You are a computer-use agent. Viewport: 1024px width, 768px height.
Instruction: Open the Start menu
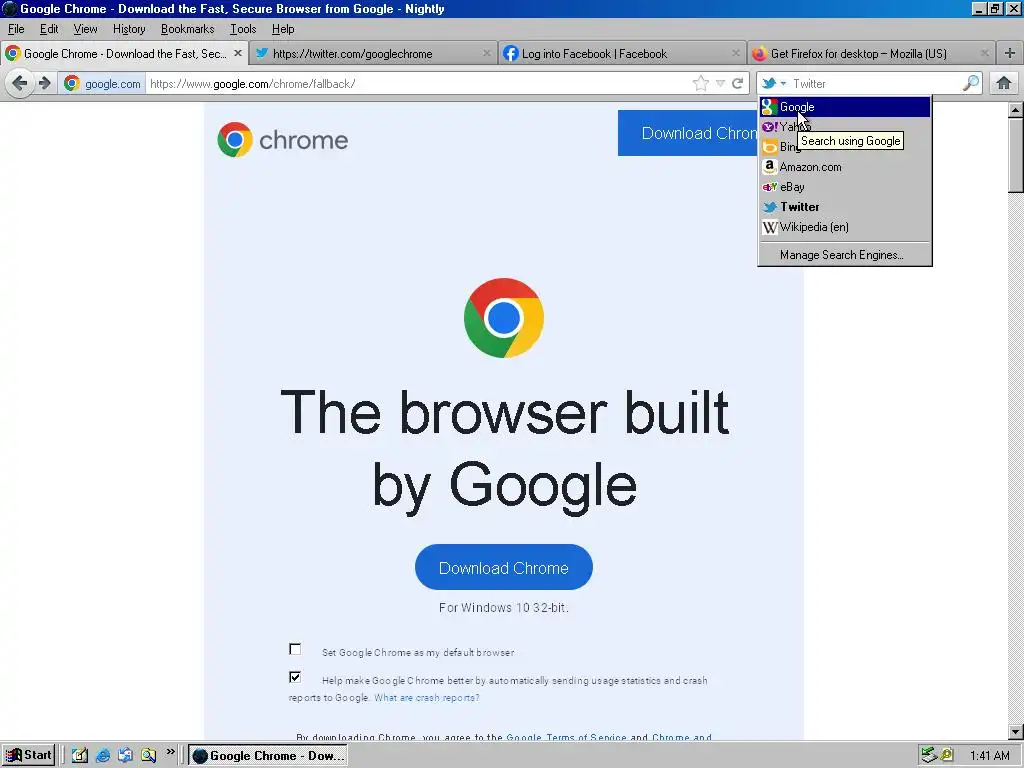(x=28, y=756)
